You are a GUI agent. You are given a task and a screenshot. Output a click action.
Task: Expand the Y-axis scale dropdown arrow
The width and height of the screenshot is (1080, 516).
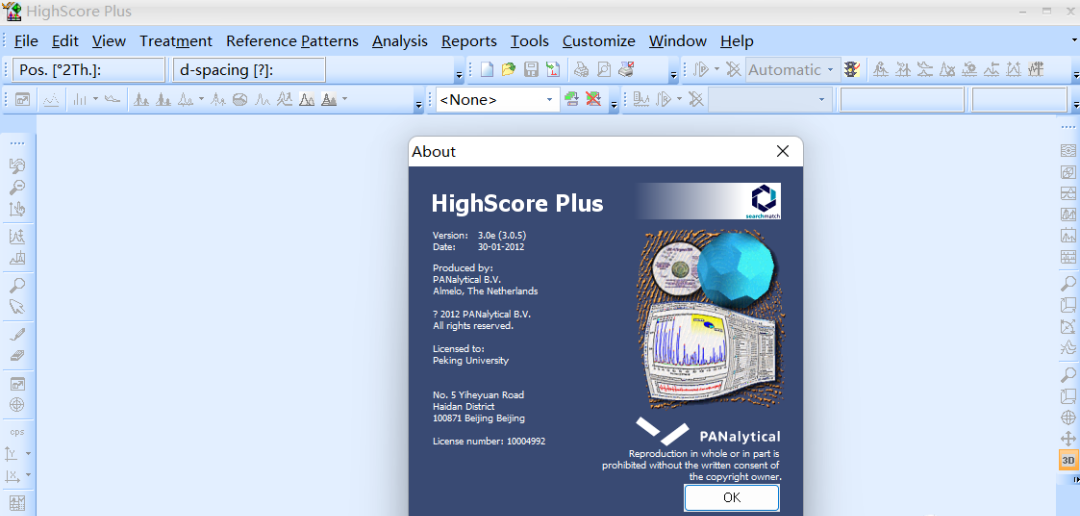click(28, 454)
